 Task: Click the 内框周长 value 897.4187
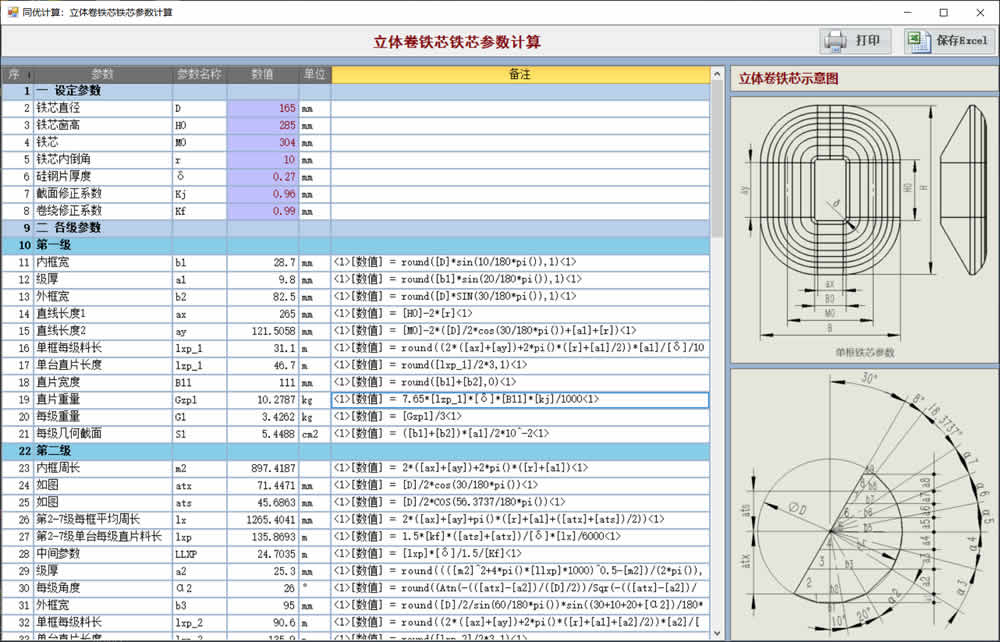coord(263,468)
